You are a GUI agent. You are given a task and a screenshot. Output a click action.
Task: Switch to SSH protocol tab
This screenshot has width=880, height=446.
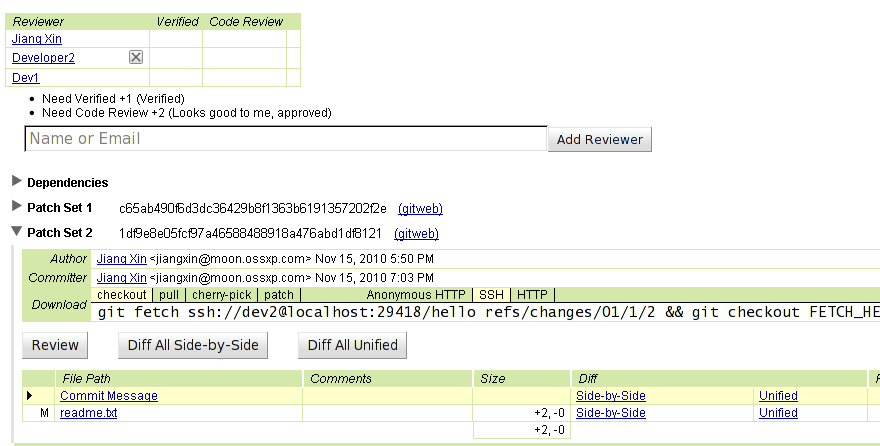coord(491,295)
